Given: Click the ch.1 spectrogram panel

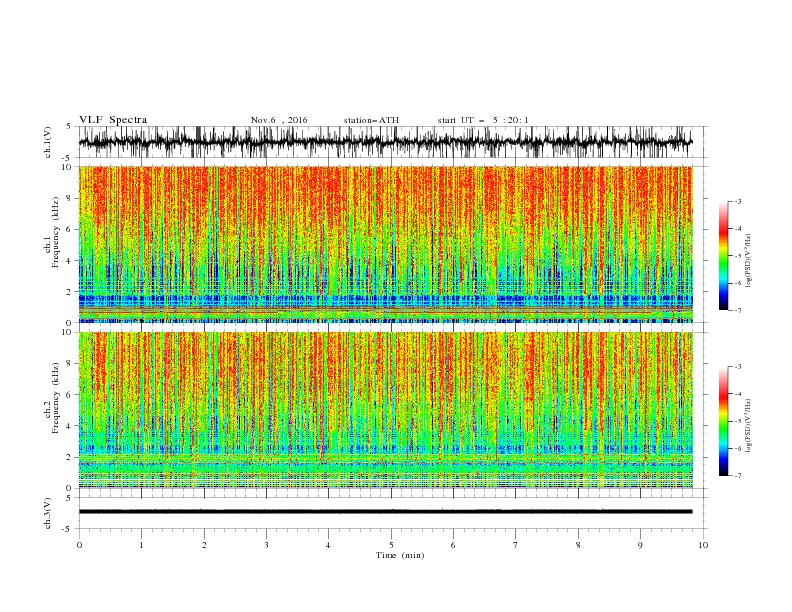Looking at the screenshot, I should click(385, 244).
